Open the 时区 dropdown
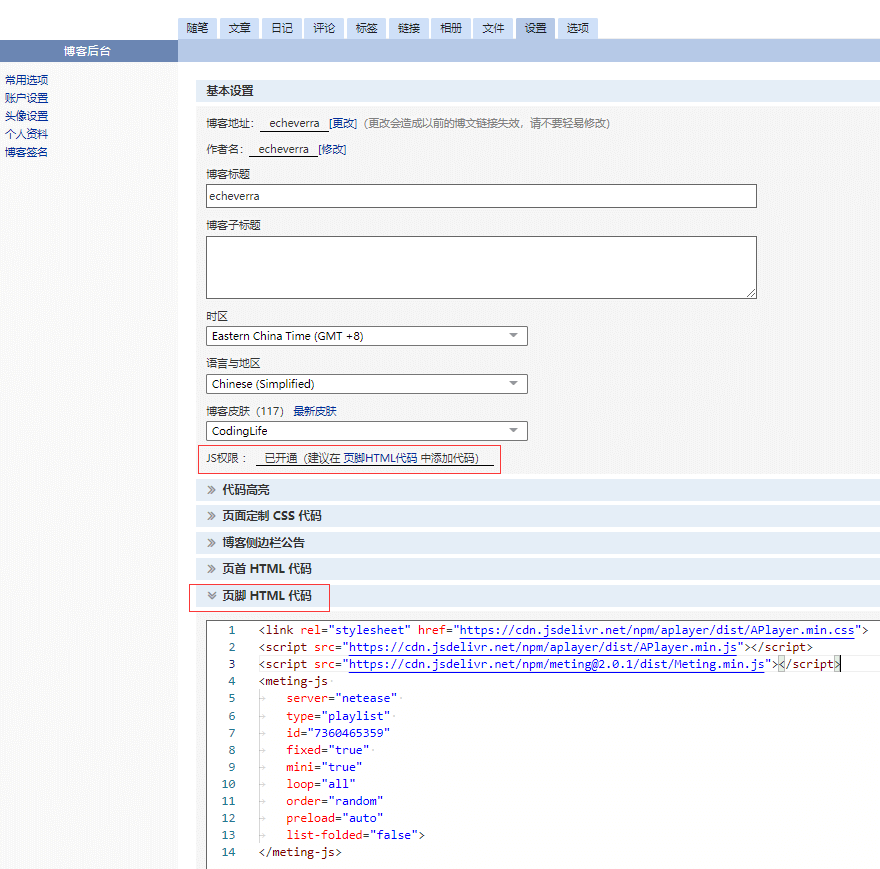 366,336
